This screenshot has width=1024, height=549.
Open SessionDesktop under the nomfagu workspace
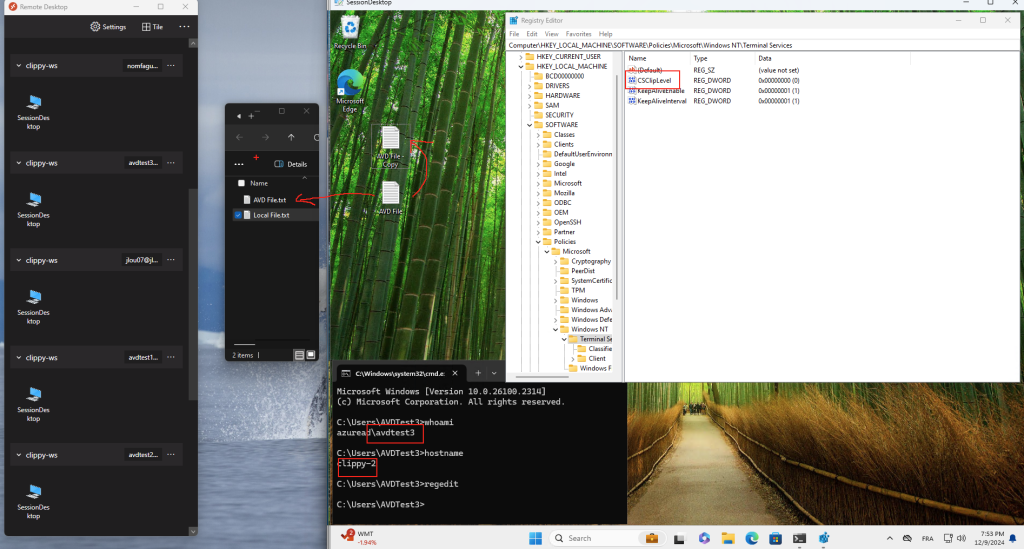point(33,112)
